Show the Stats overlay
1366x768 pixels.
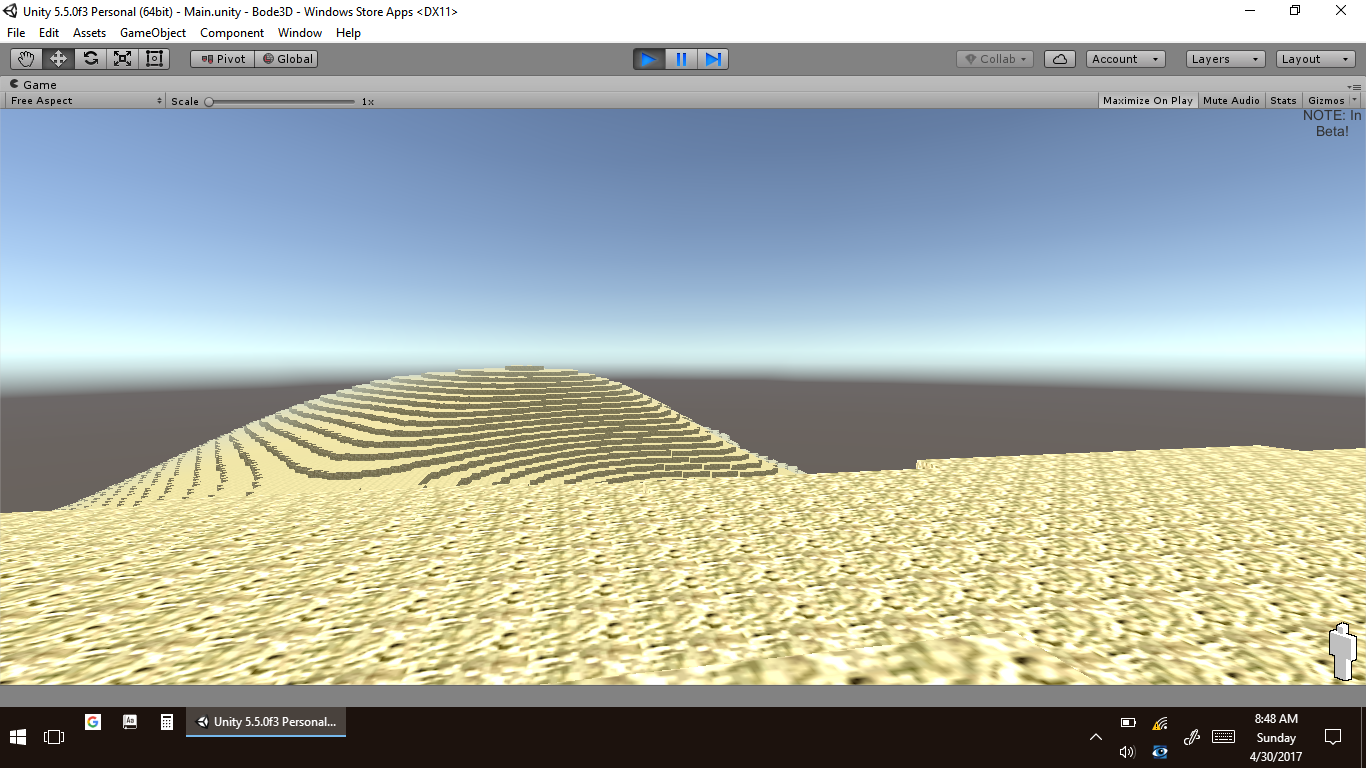(x=1283, y=101)
